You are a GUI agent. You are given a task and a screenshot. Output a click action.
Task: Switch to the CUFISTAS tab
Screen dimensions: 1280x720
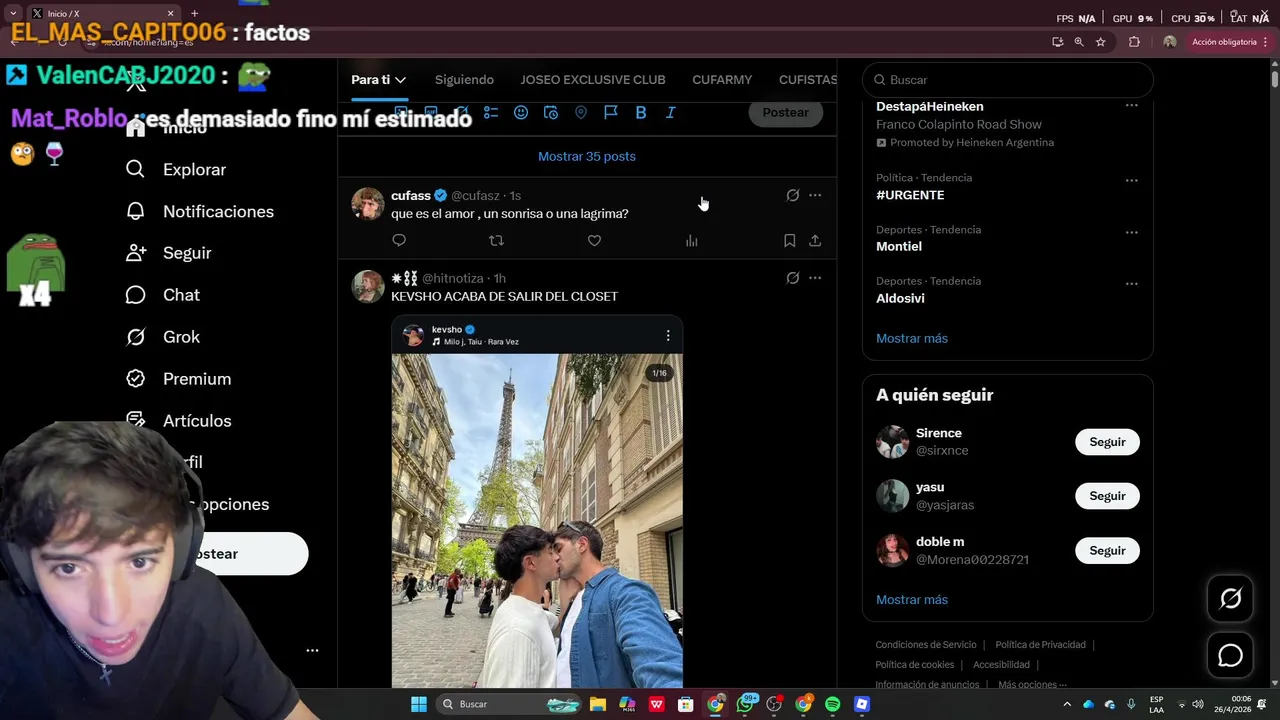pyautogui.click(x=807, y=80)
